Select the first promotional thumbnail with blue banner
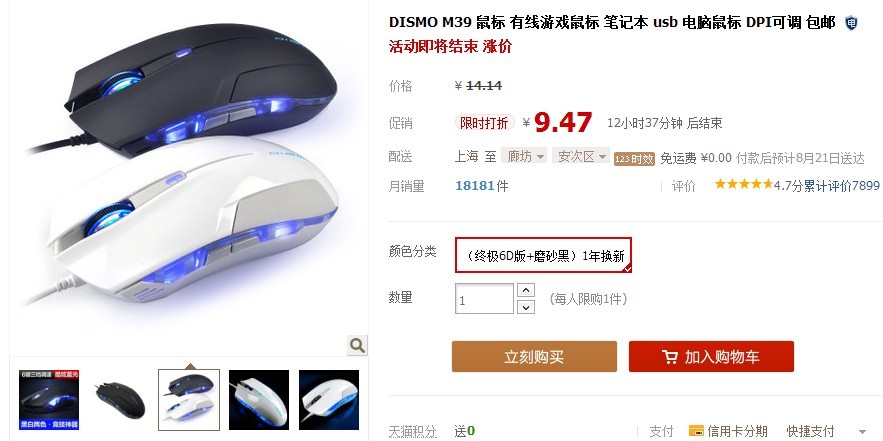 [49, 400]
